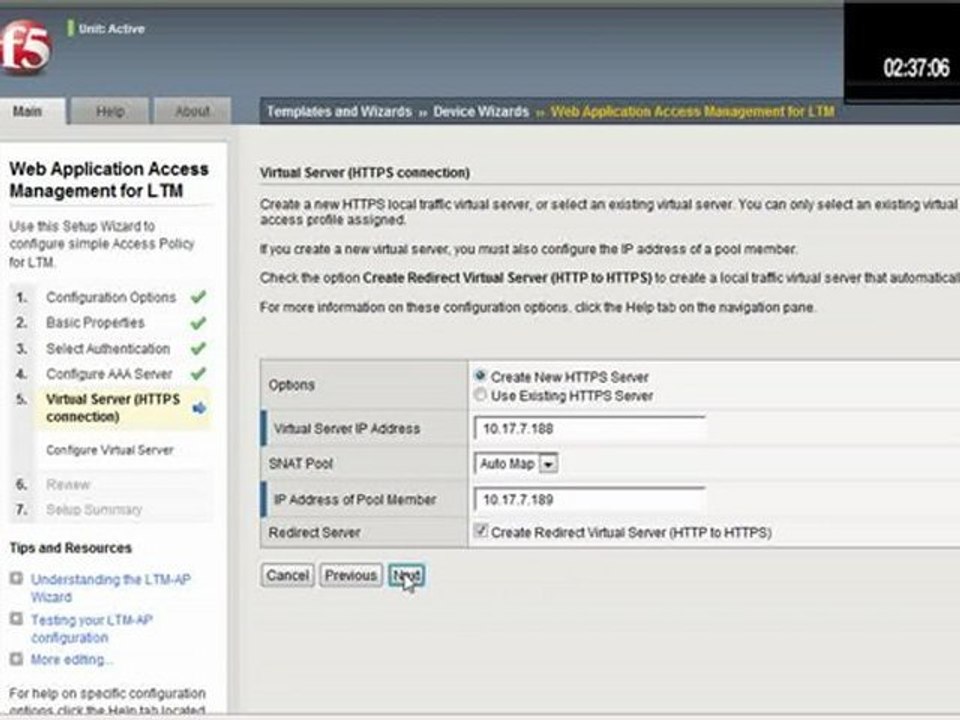The height and width of the screenshot is (720, 960).
Task: Click the green checkmark beside Configure AAA Server
Action: [198, 374]
